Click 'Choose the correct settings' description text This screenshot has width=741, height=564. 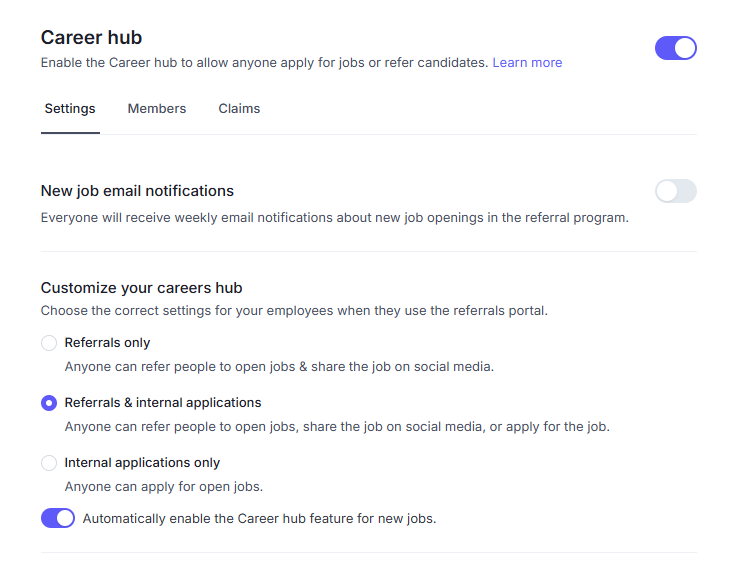(x=294, y=311)
